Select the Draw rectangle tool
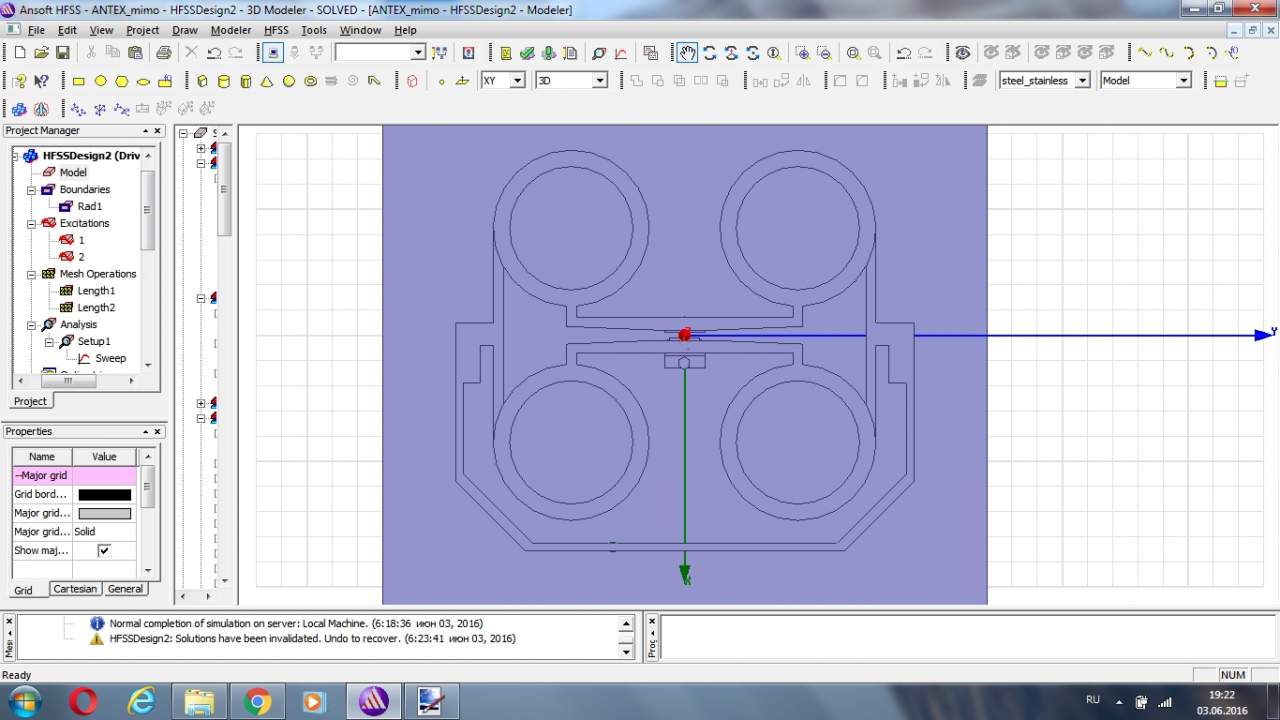 [x=79, y=81]
